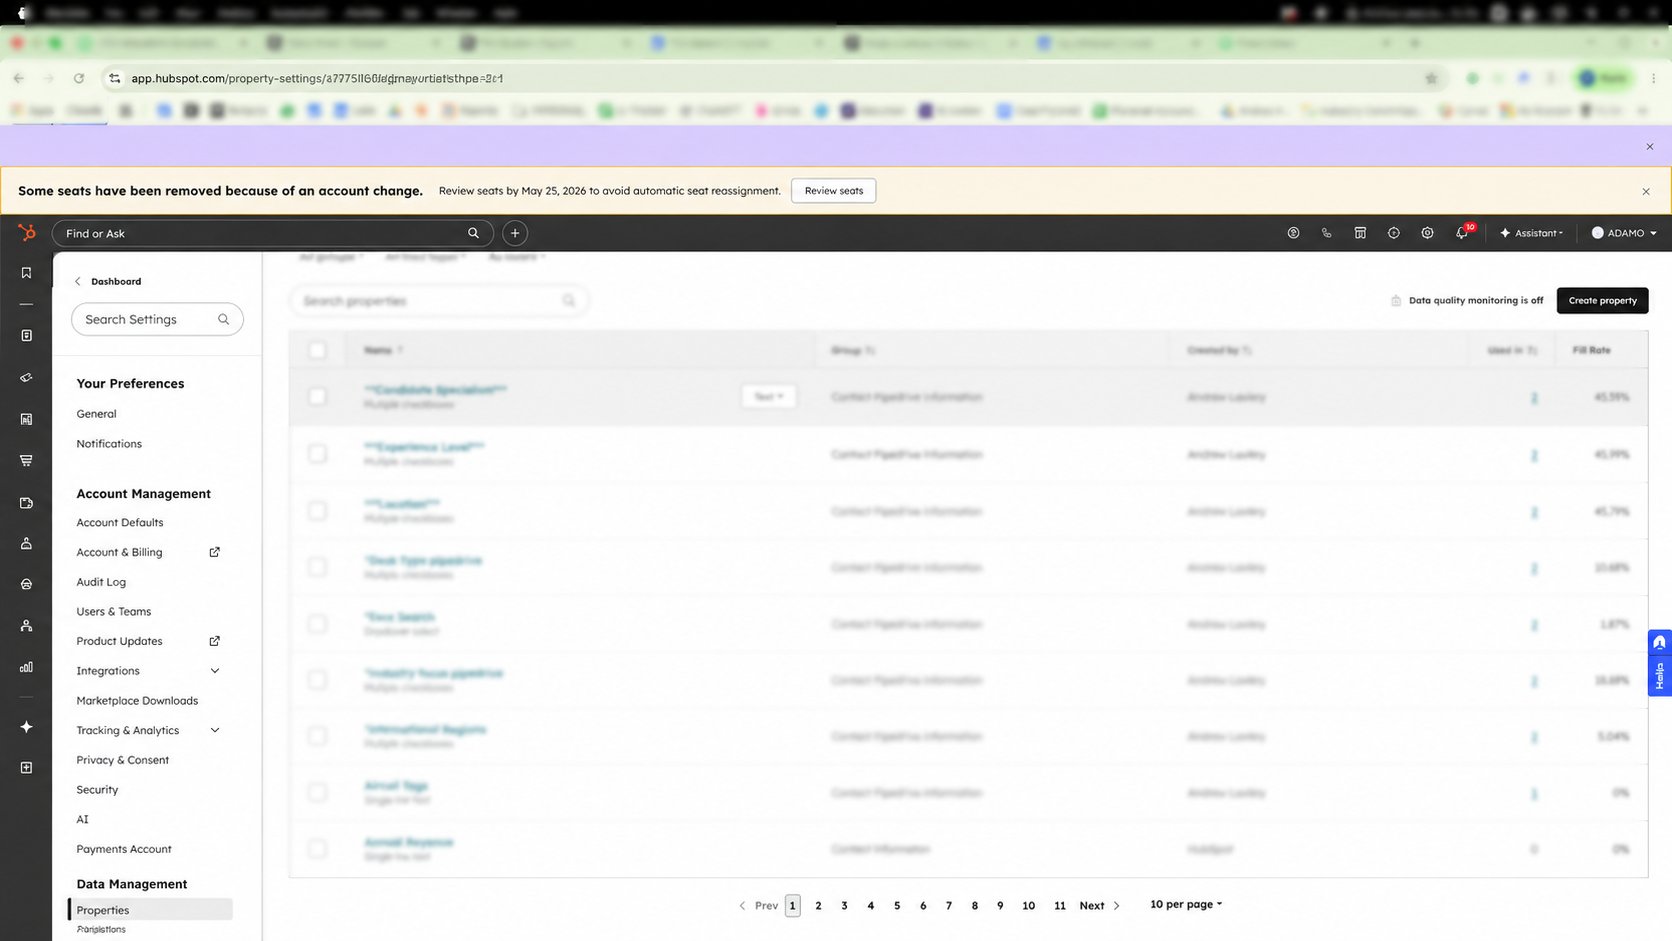The height and width of the screenshot is (941, 1672).
Task: Open the grid-plus icon at bottom of left rail
Action: (27, 768)
